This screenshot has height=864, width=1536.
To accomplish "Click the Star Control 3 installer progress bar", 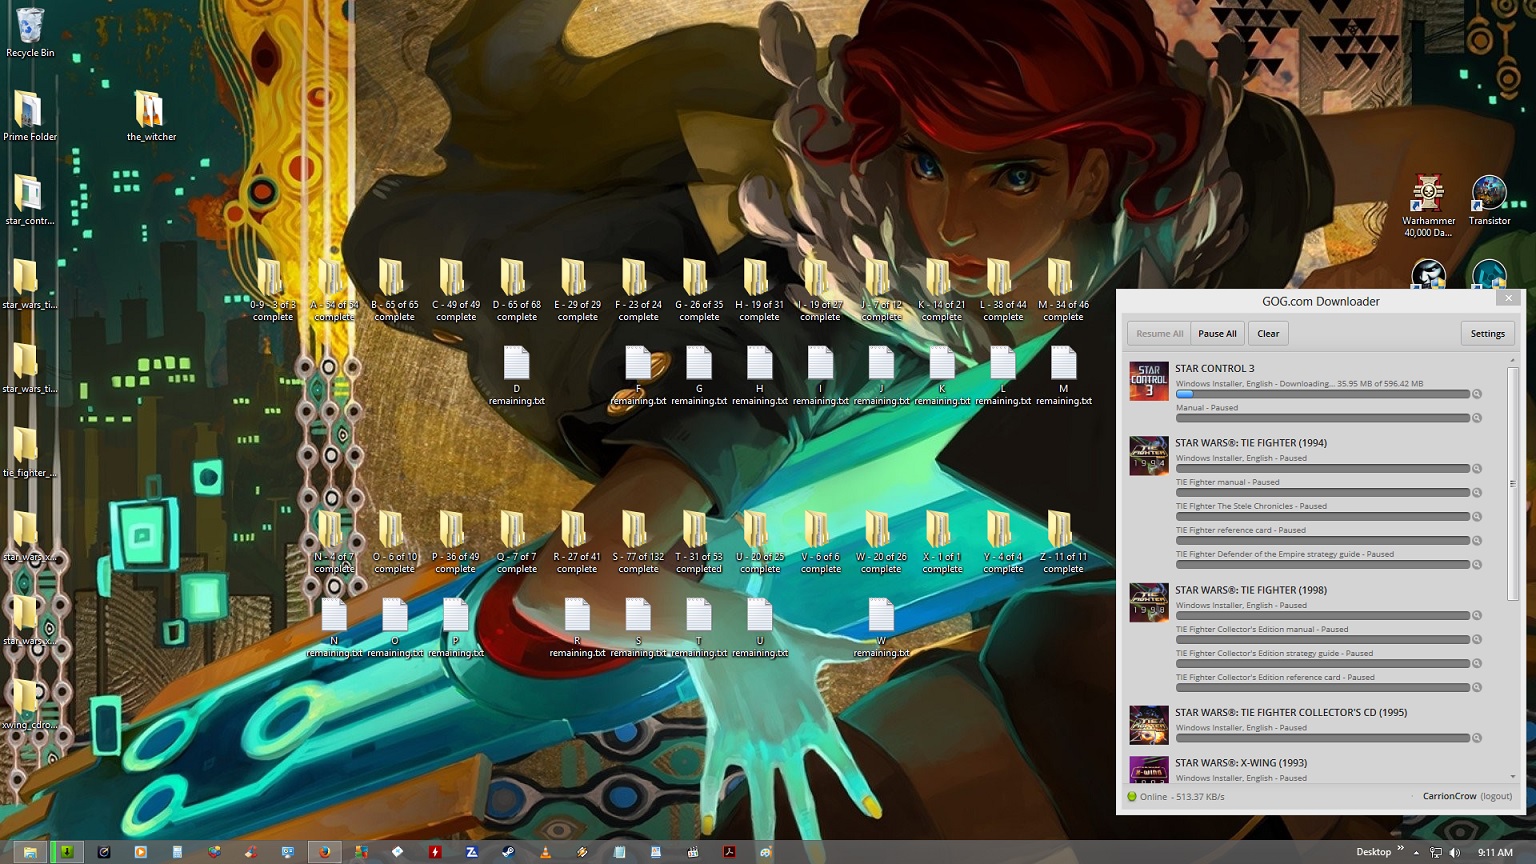I will 1322,394.
